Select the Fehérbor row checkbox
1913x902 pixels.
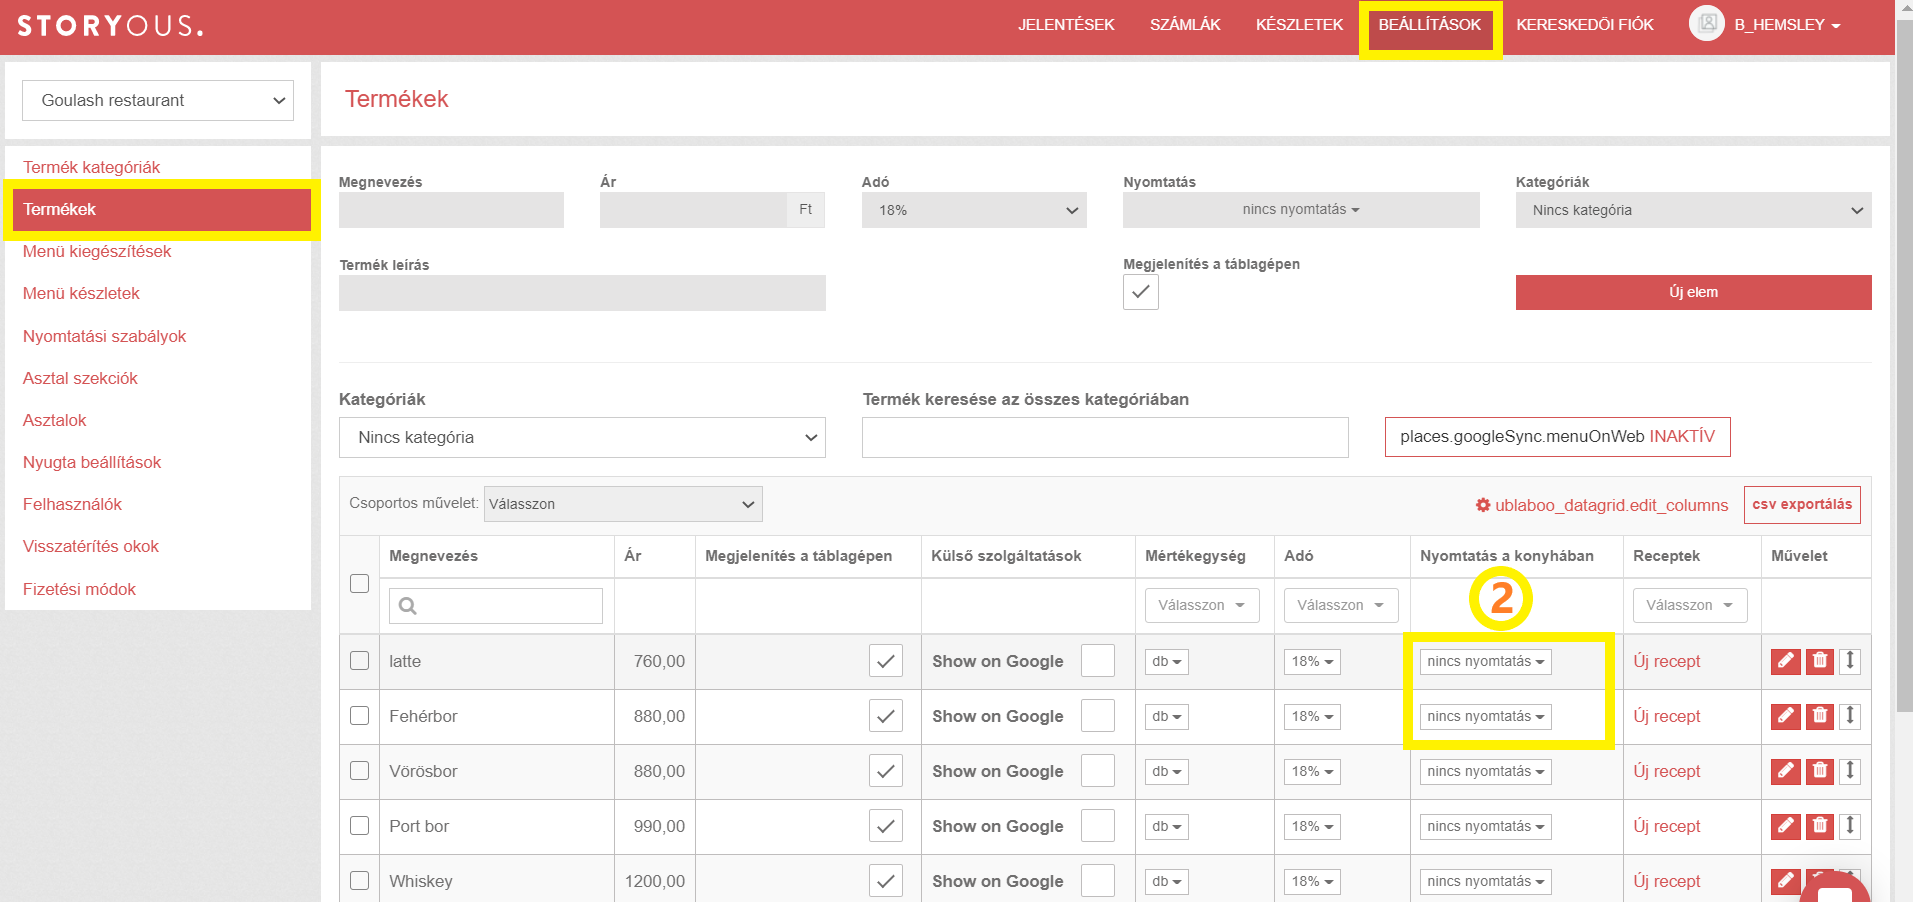coord(360,716)
